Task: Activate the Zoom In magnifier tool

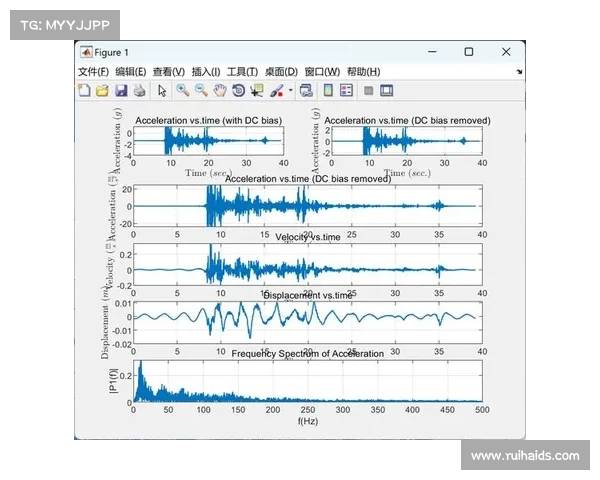Action: 183,90
